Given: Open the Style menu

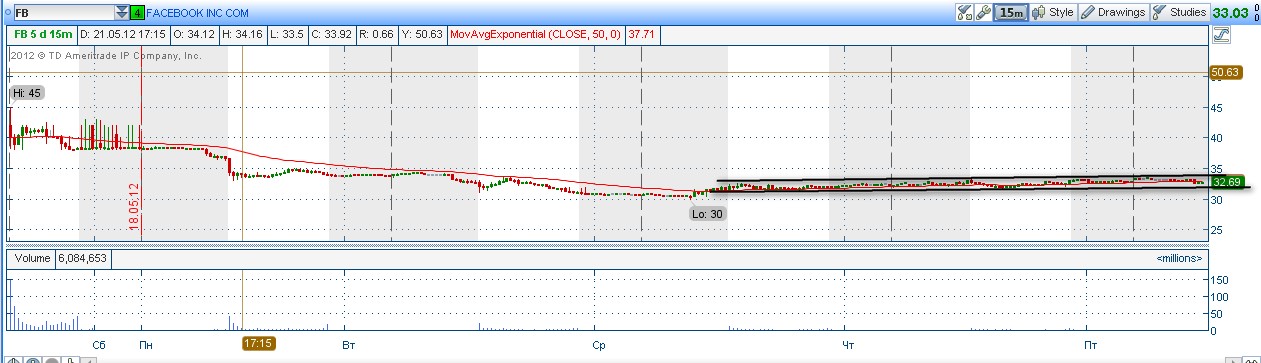Looking at the screenshot, I should (1052, 13).
